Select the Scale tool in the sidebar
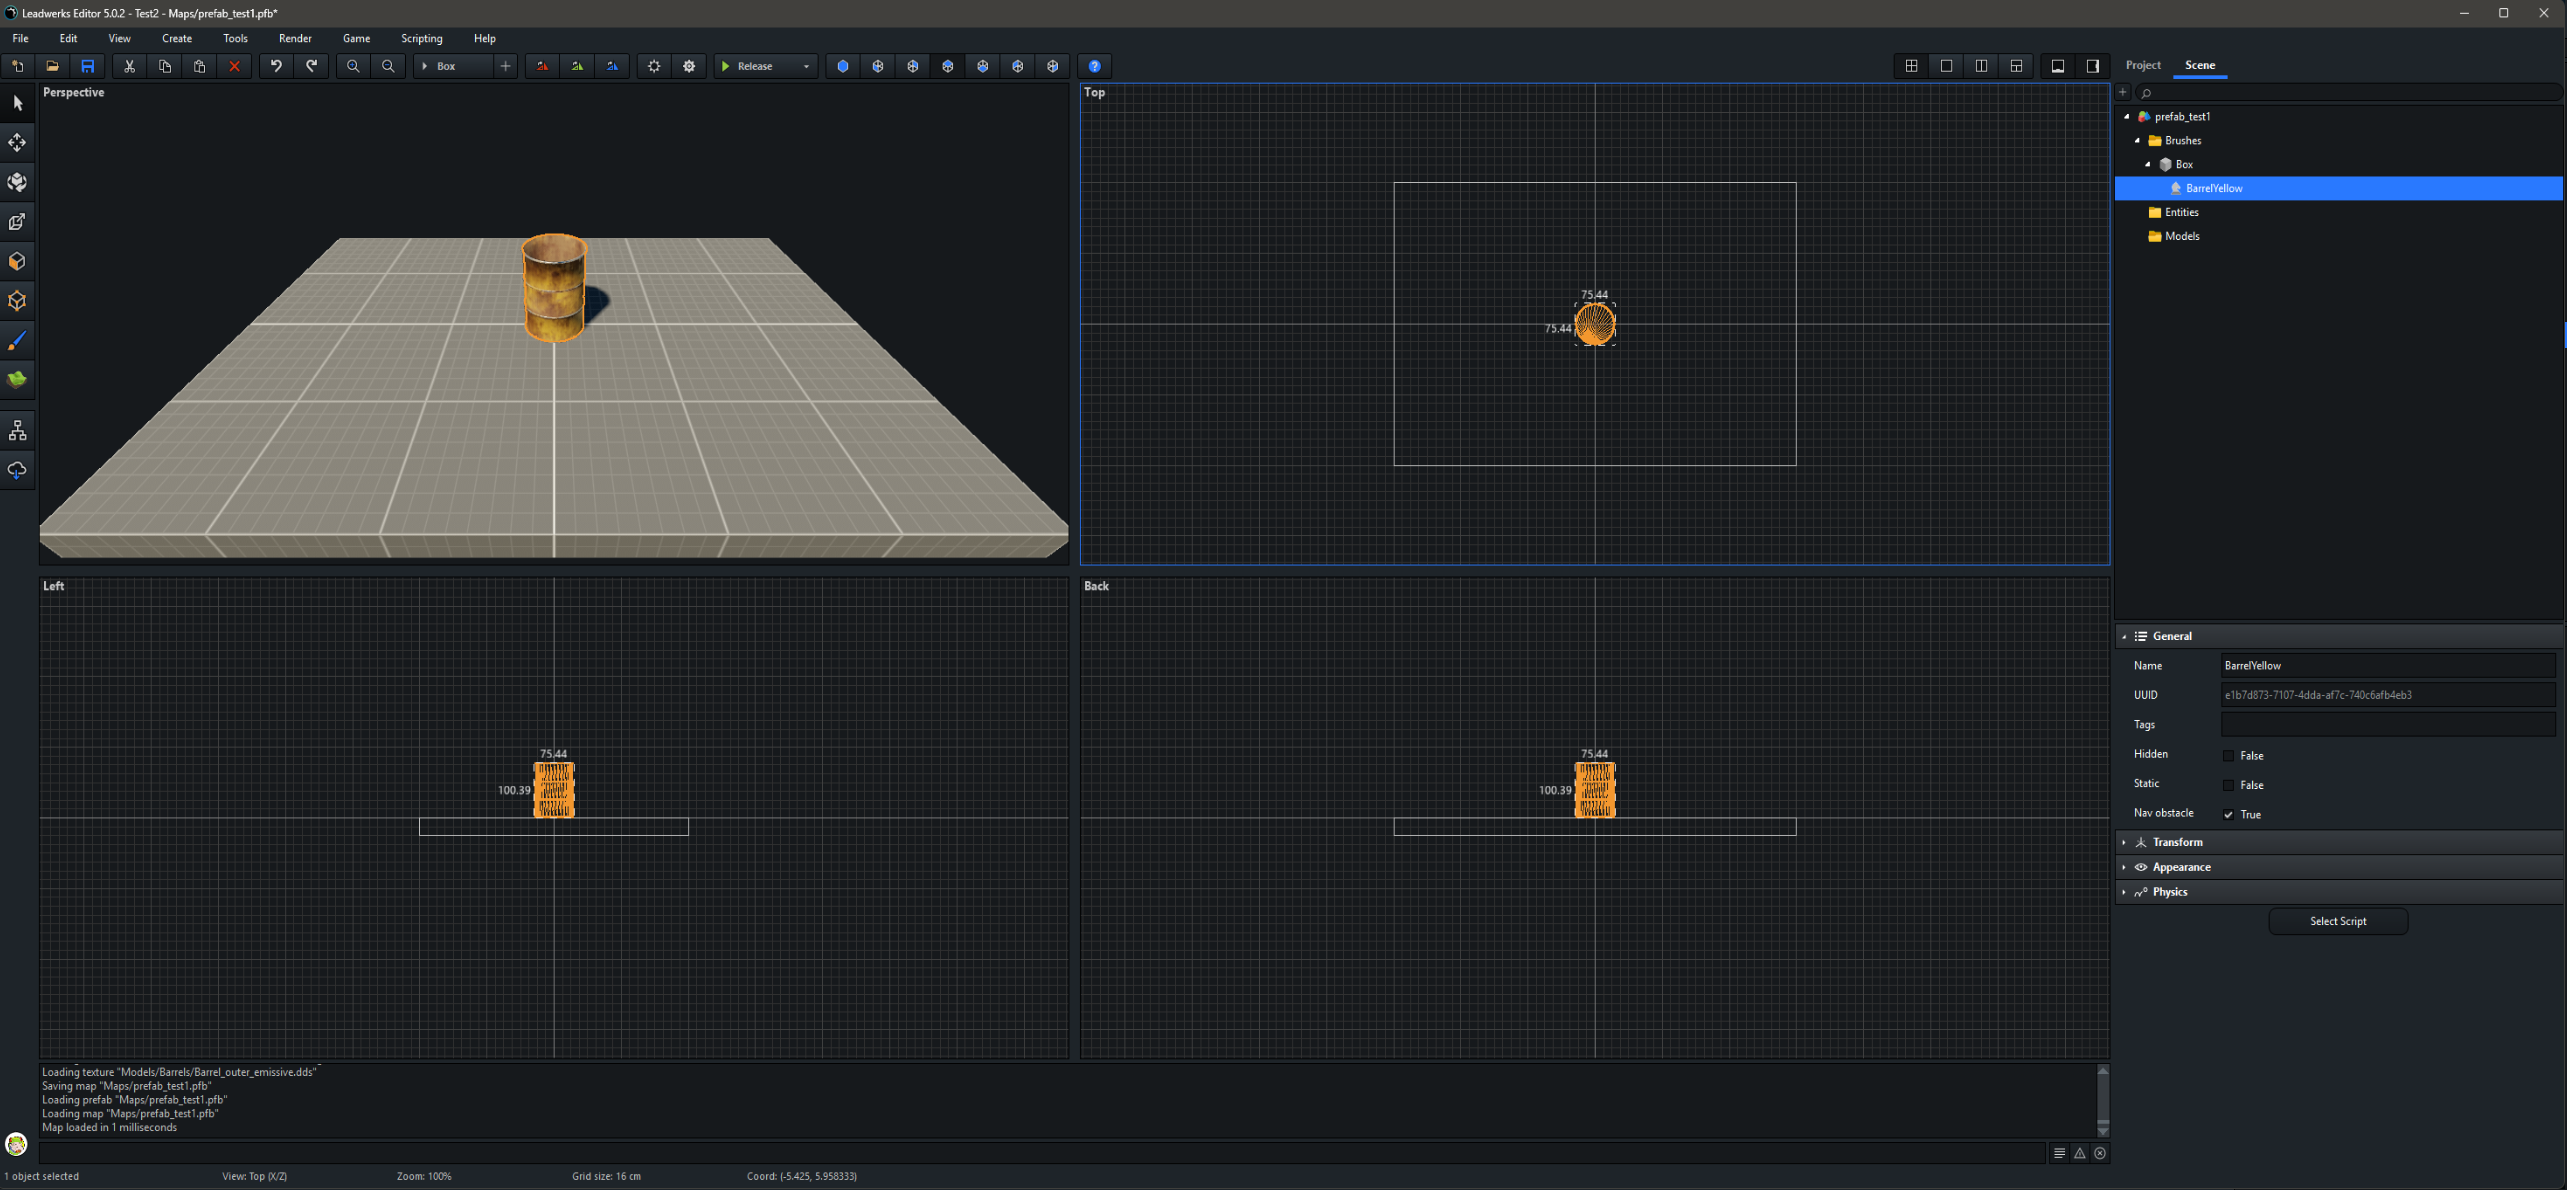This screenshot has width=2567, height=1190. 17,222
